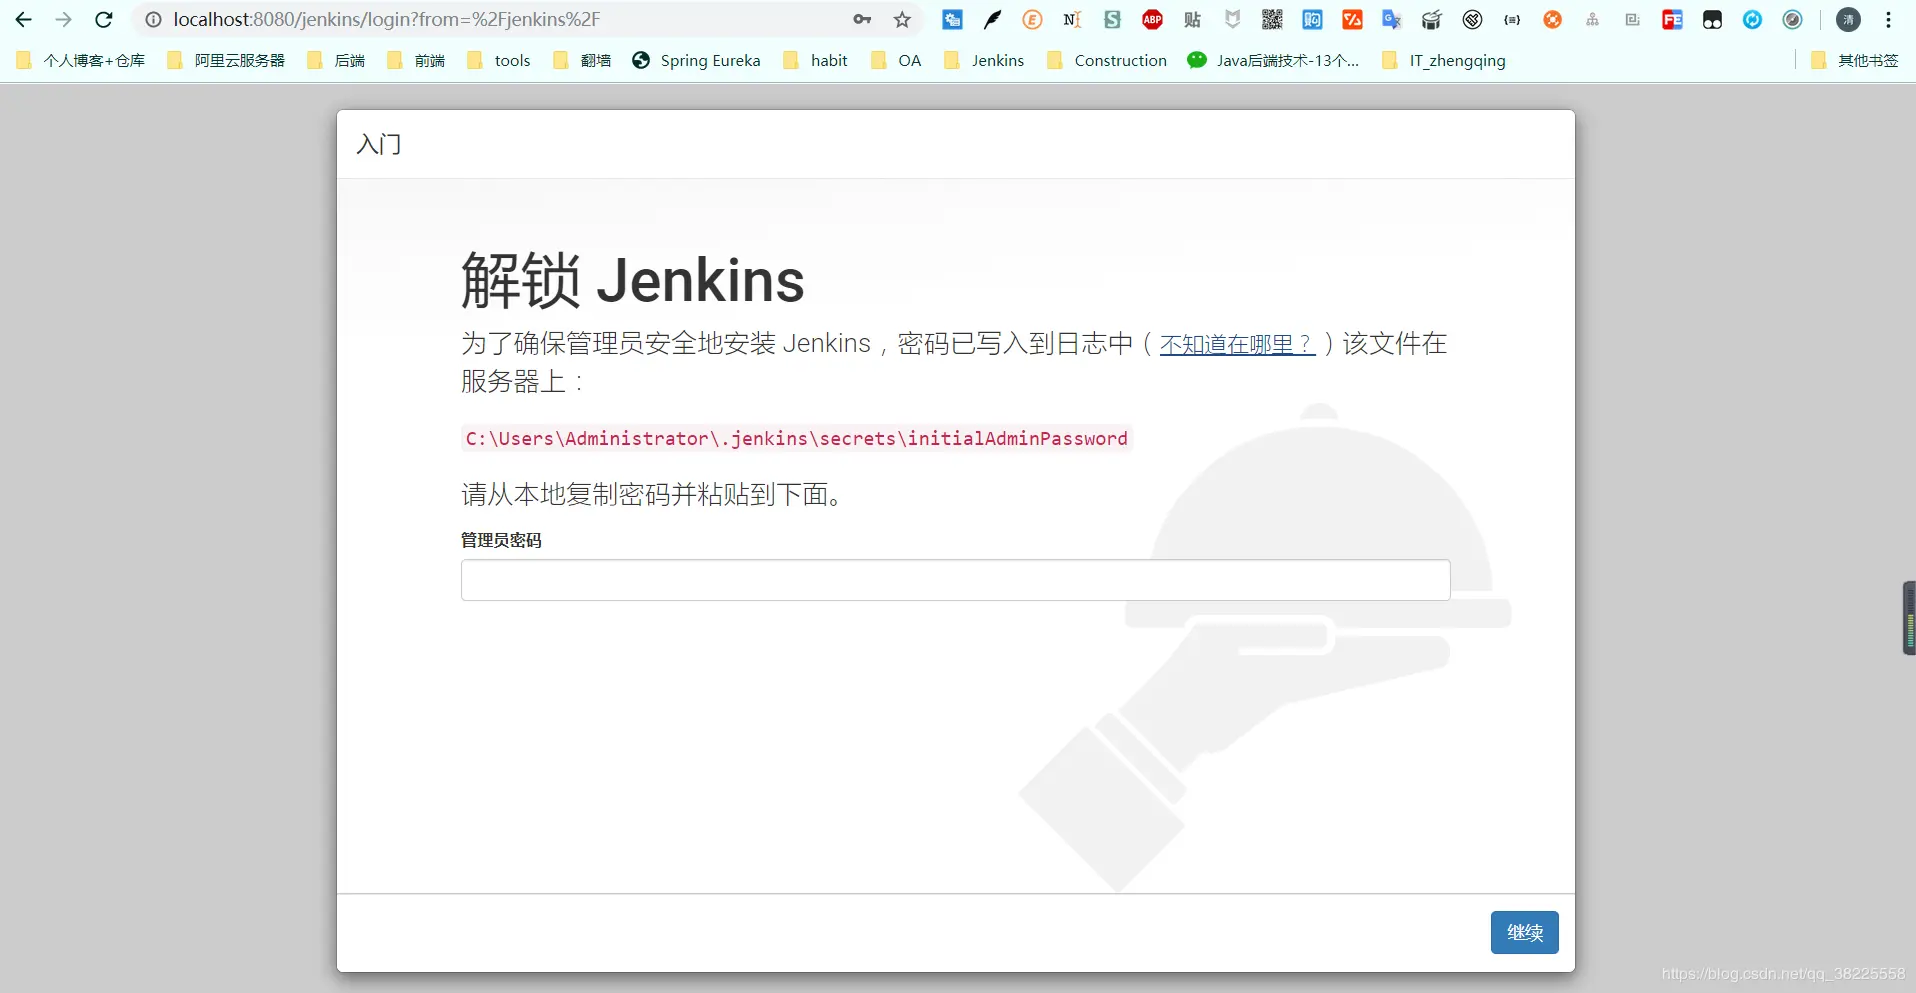The height and width of the screenshot is (993, 1916).
Task: Open the Java后端技术 bookmark
Action: (1273, 60)
